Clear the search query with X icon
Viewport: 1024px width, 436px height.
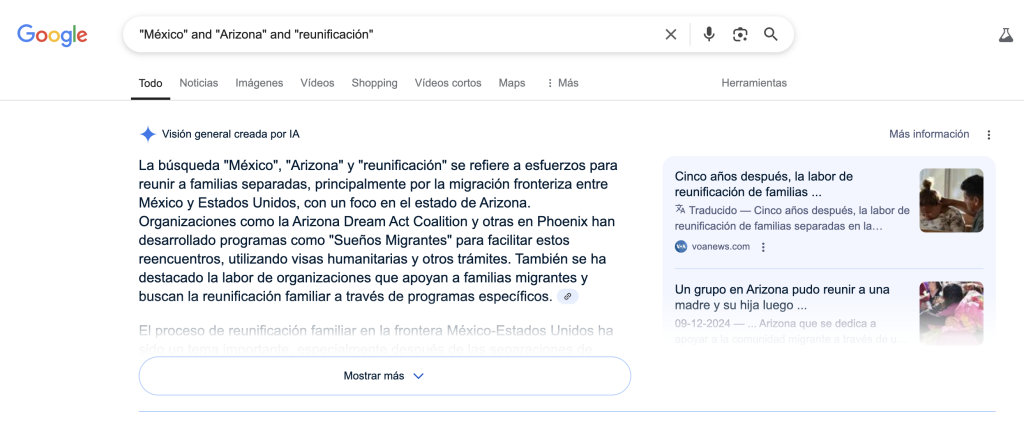(x=671, y=35)
